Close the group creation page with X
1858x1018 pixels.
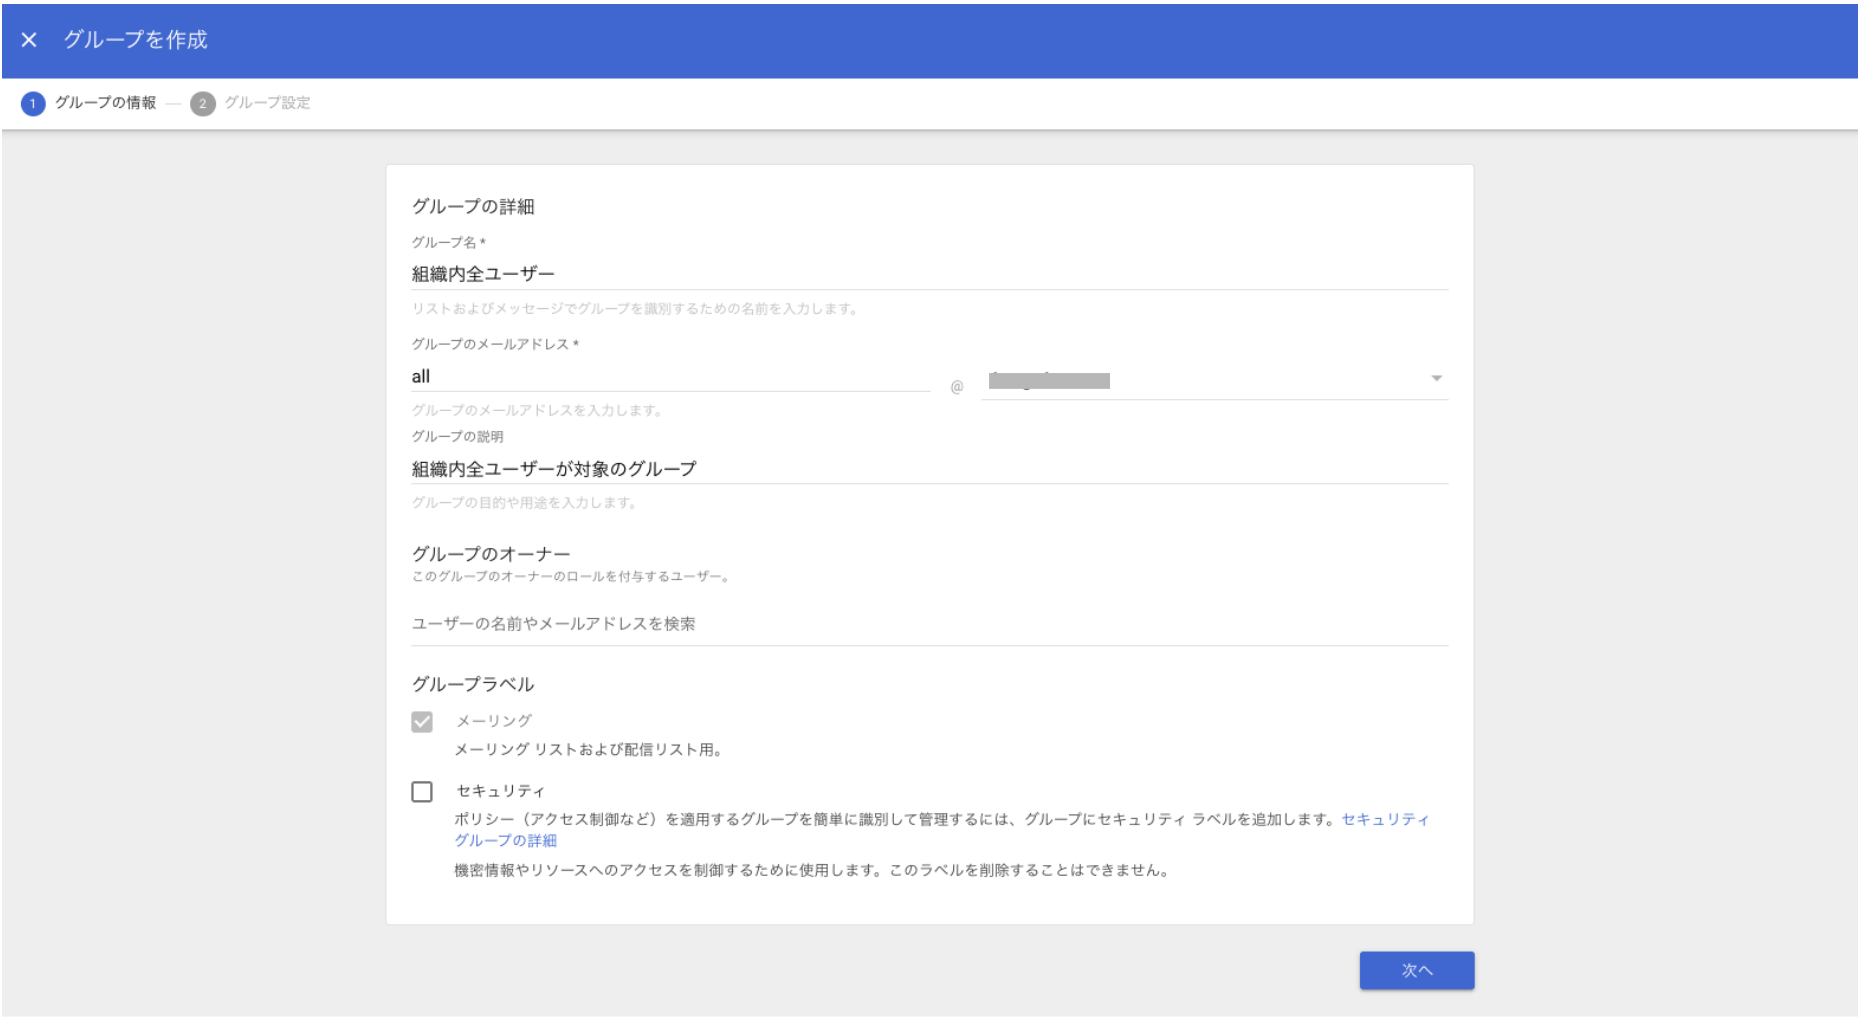(x=29, y=40)
